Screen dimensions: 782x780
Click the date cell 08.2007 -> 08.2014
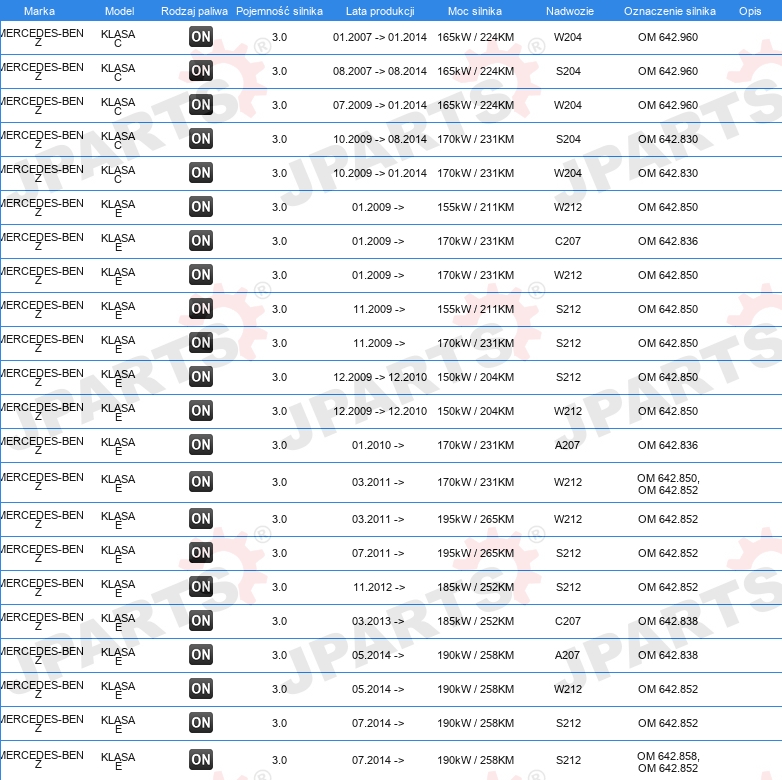tap(380, 71)
